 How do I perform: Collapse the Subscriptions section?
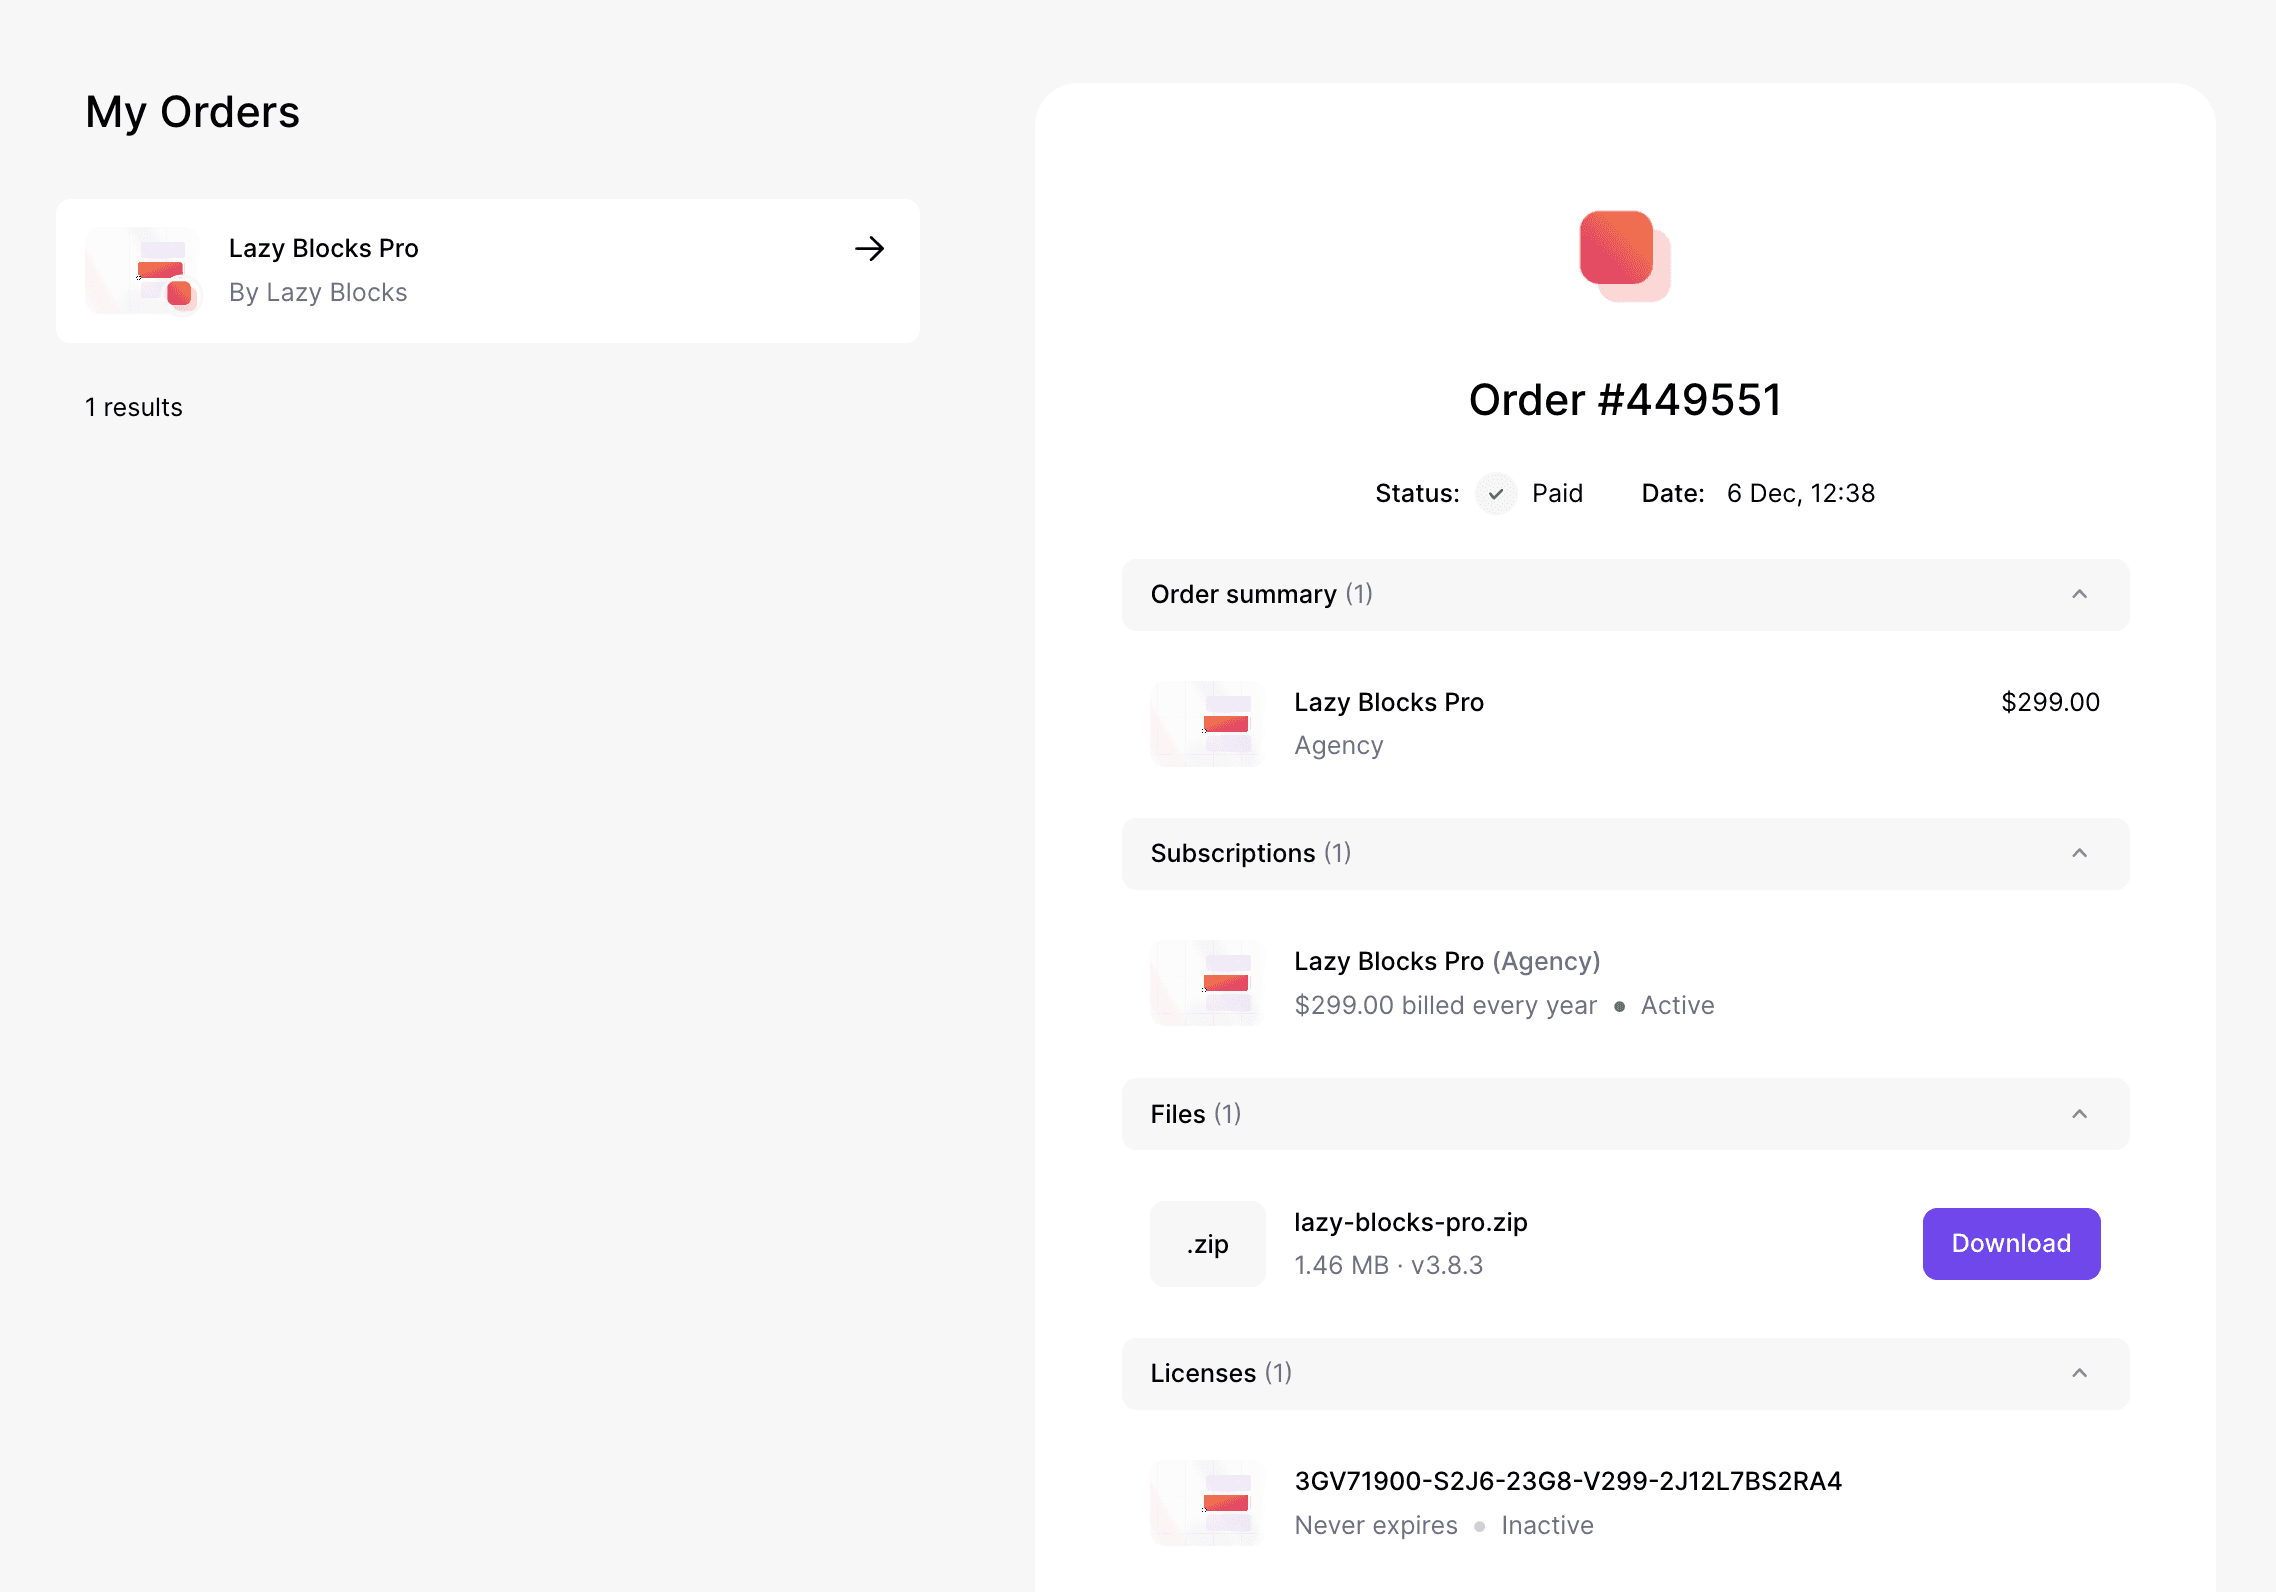point(2081,853)
